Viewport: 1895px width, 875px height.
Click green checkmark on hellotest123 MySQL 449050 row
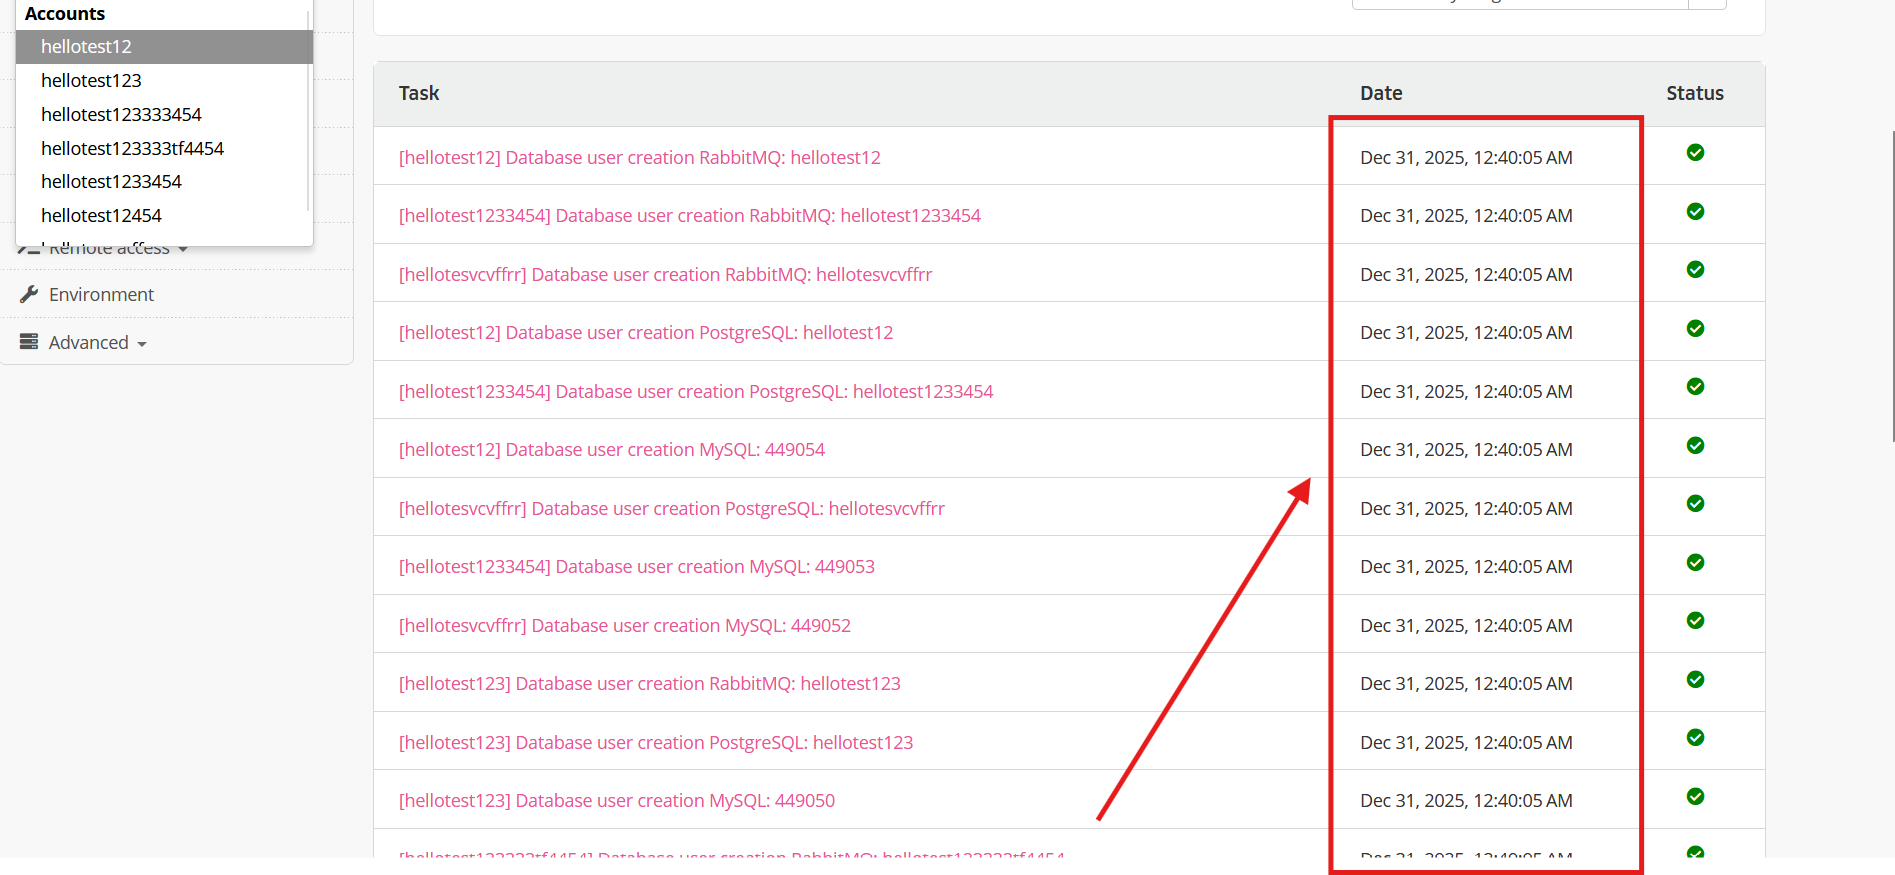click(x=1695, y=797)
